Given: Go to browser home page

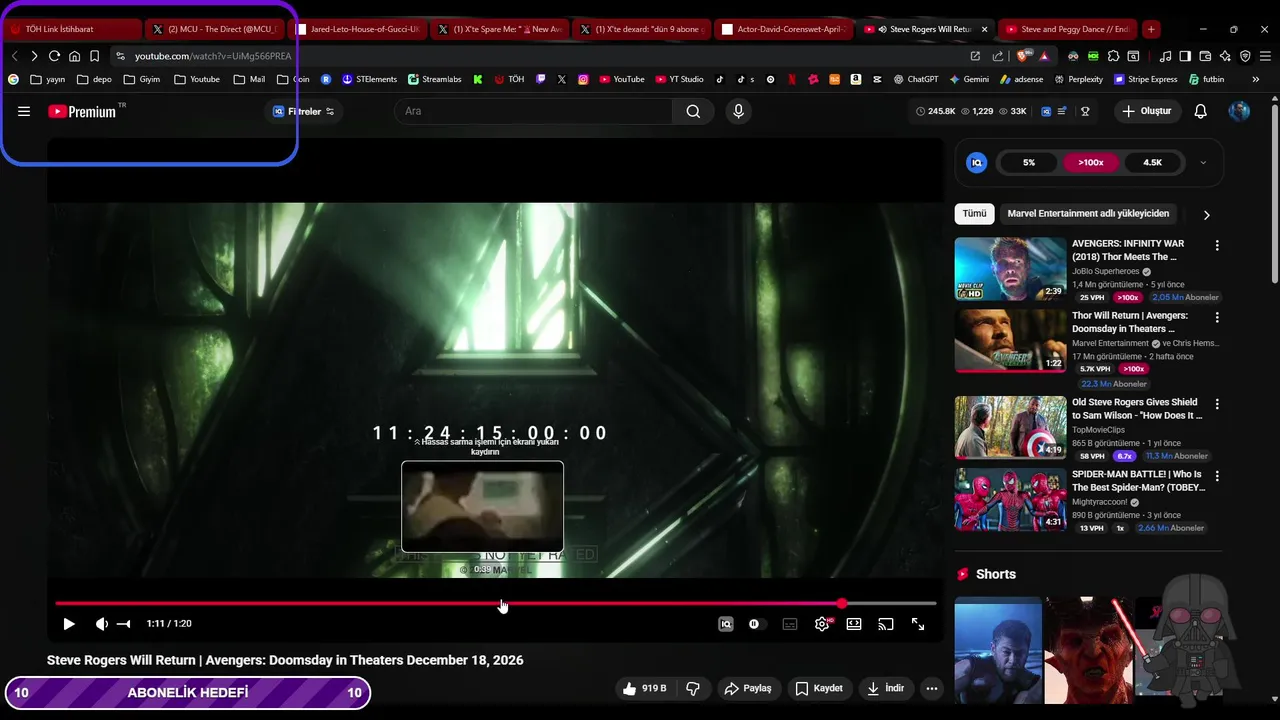Looking at the screenshot, I should [x=74, y=56].
